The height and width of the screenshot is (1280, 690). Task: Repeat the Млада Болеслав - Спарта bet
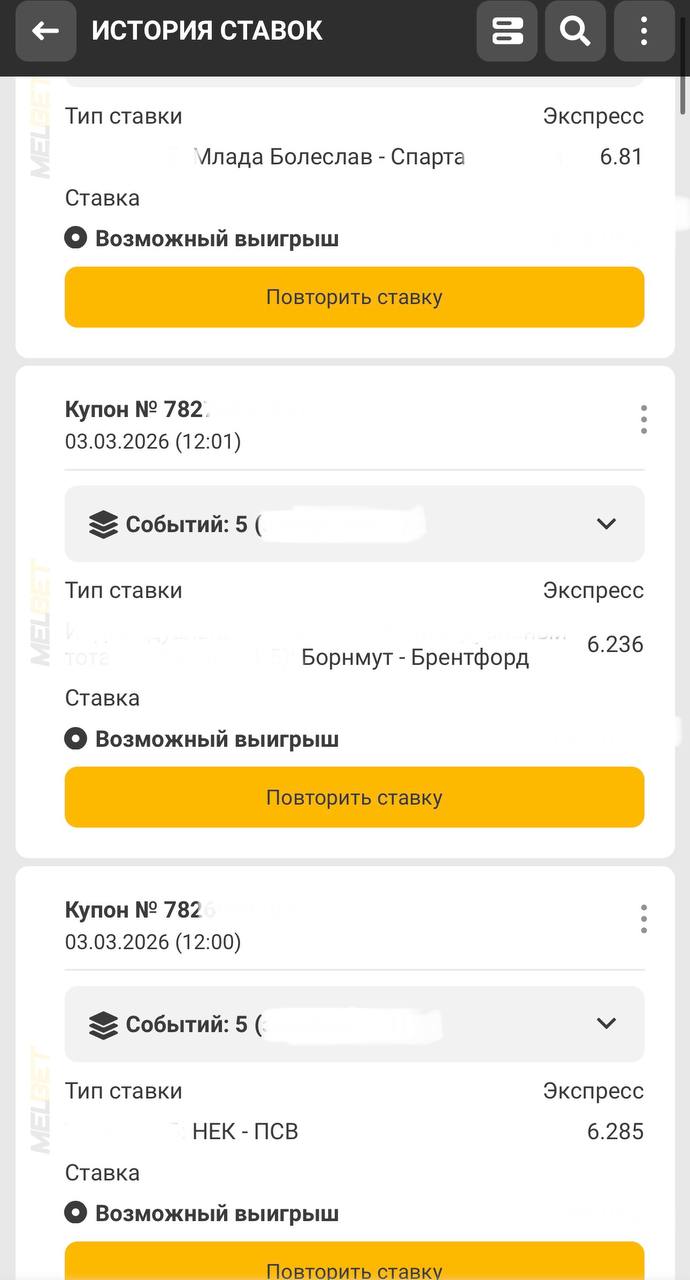[x=354, y=297]
